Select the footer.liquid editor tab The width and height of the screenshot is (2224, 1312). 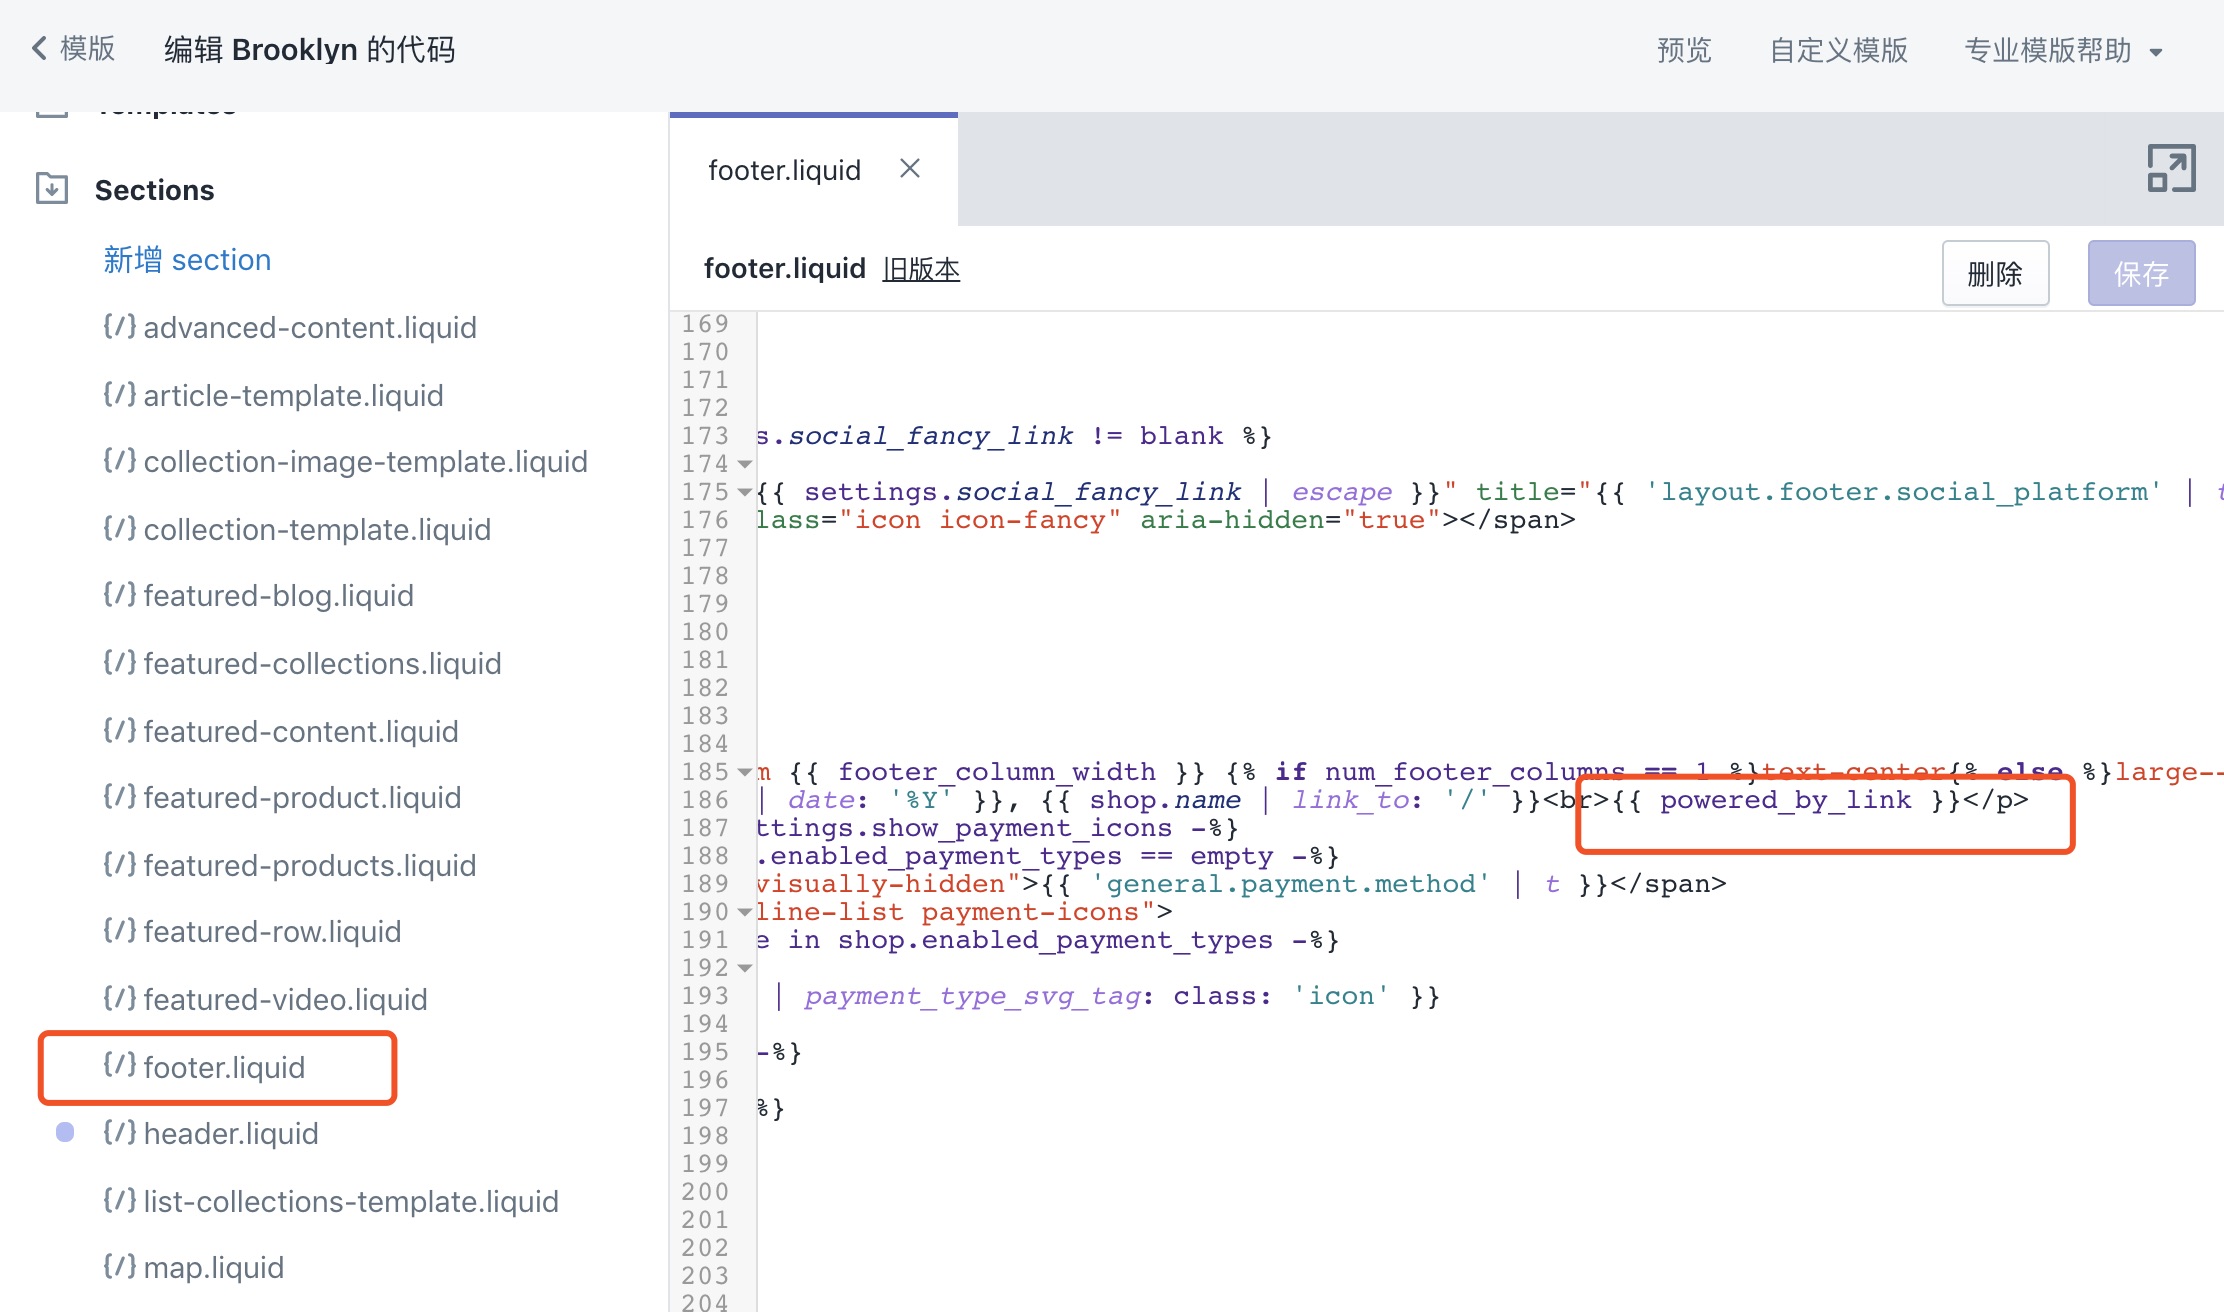784,170
